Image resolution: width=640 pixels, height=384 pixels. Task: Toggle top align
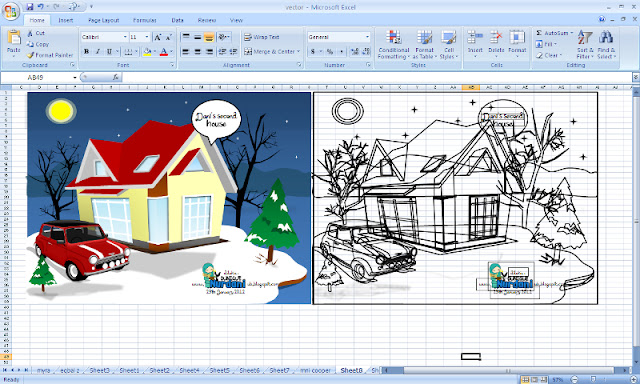point(186,37)
